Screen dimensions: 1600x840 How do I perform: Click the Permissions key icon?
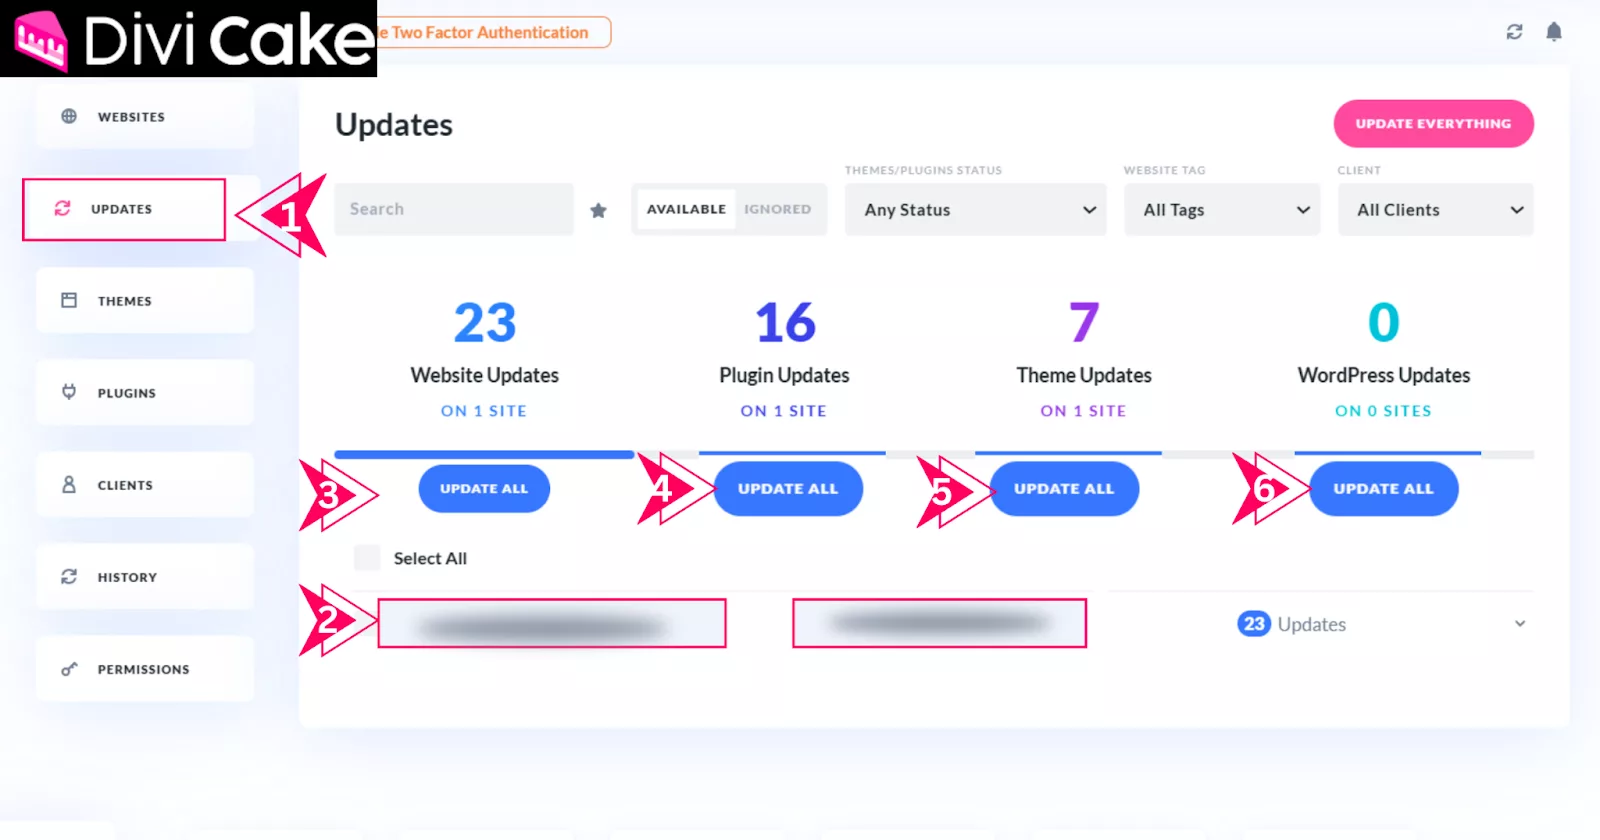click(x=69, y=669)
